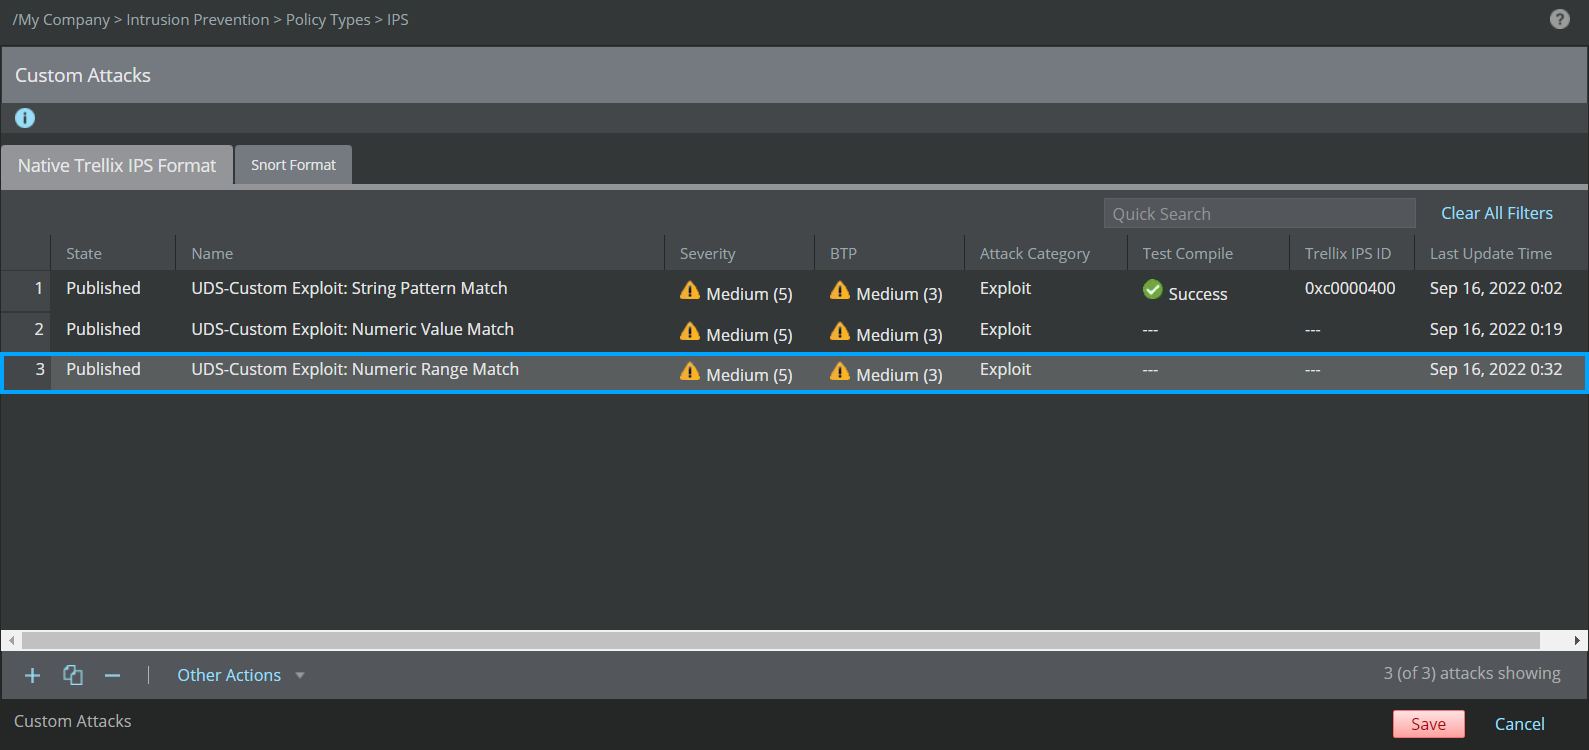
Task: Click timestamp Sep 16, 2022 0:02
Action: tap(1496, 288)
